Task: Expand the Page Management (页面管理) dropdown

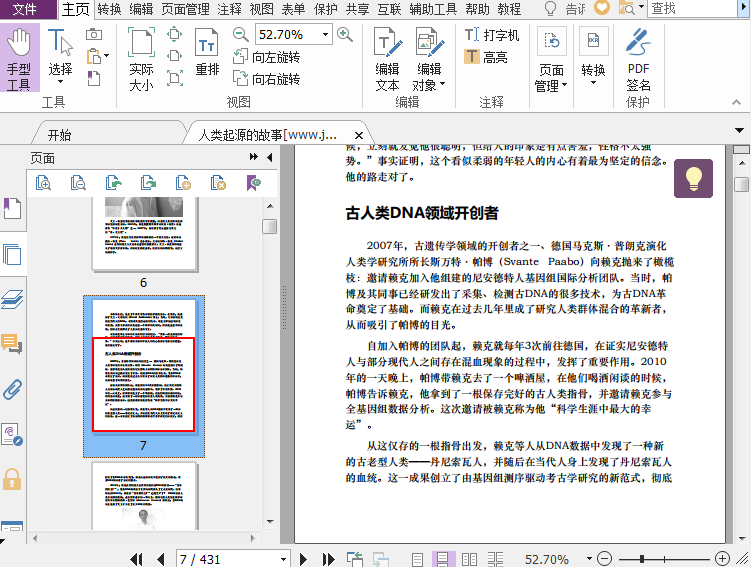Action: pyautogui.click(x=551, y=78)
